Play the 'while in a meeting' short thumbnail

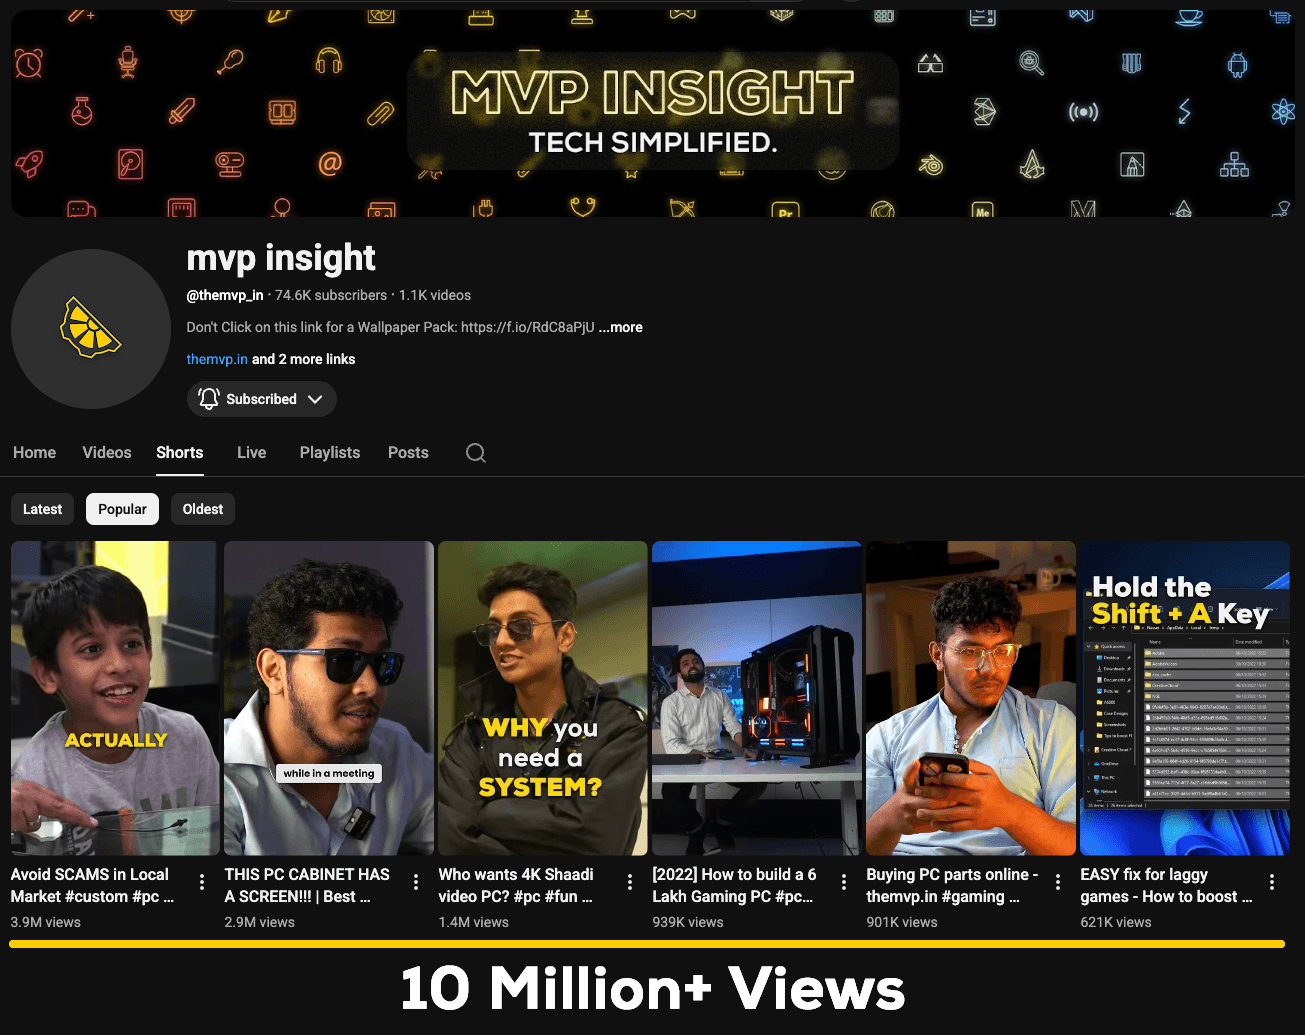tap(329, 698)
